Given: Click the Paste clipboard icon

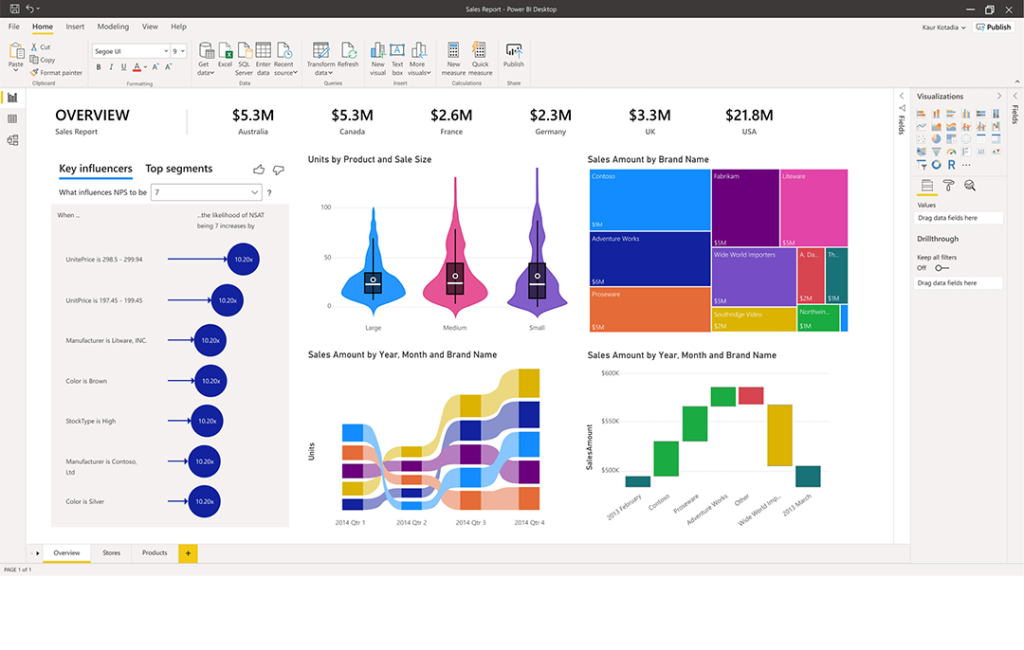Looking at the screenshot, I should coord(16,52).
